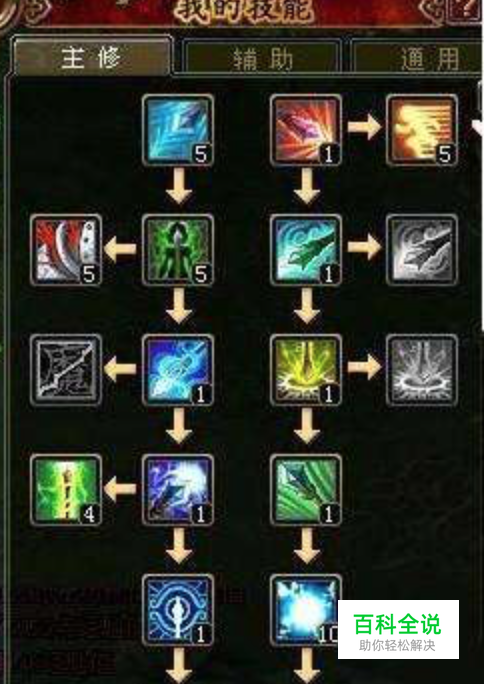Select the orange flame streak skill icon
Viewport: 484px width, 684px height.
click(x=422, y=130)
